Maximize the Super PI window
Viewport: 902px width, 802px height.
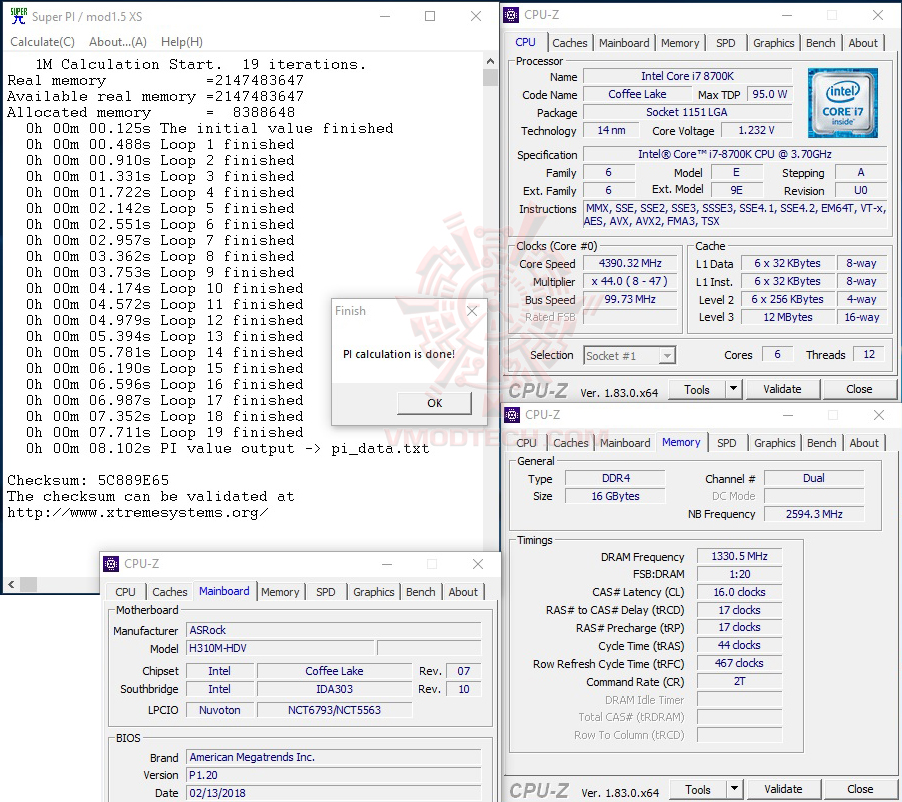430,16
